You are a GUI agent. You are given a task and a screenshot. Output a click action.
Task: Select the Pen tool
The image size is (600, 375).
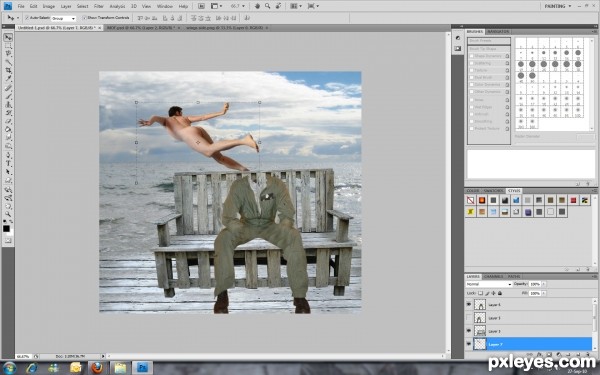(x=8, y=155)
